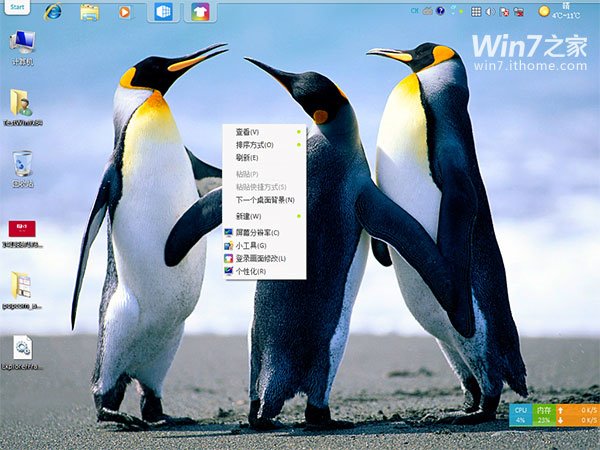Click the 内存 23% memory widget tile
Image resolution: width=600 pixels, height=450 pixels.
[x=544, y=415]
